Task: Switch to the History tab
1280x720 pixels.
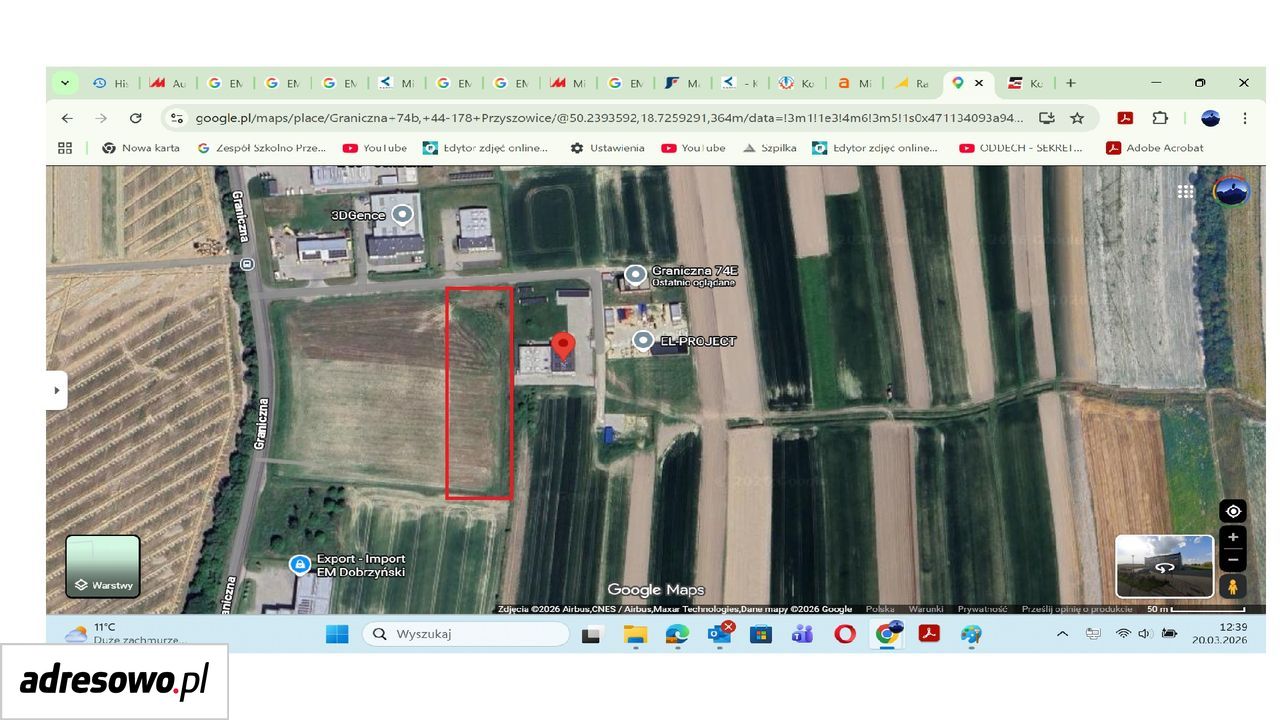Action: coord(110,83)
